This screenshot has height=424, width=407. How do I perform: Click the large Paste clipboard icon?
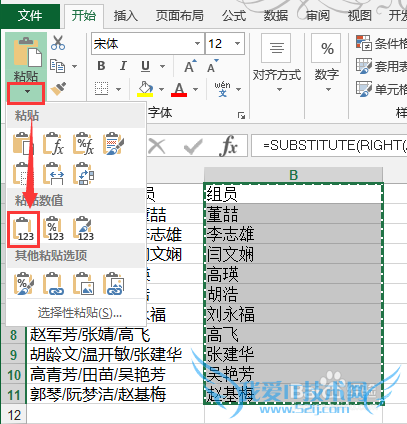coord(27,52)
